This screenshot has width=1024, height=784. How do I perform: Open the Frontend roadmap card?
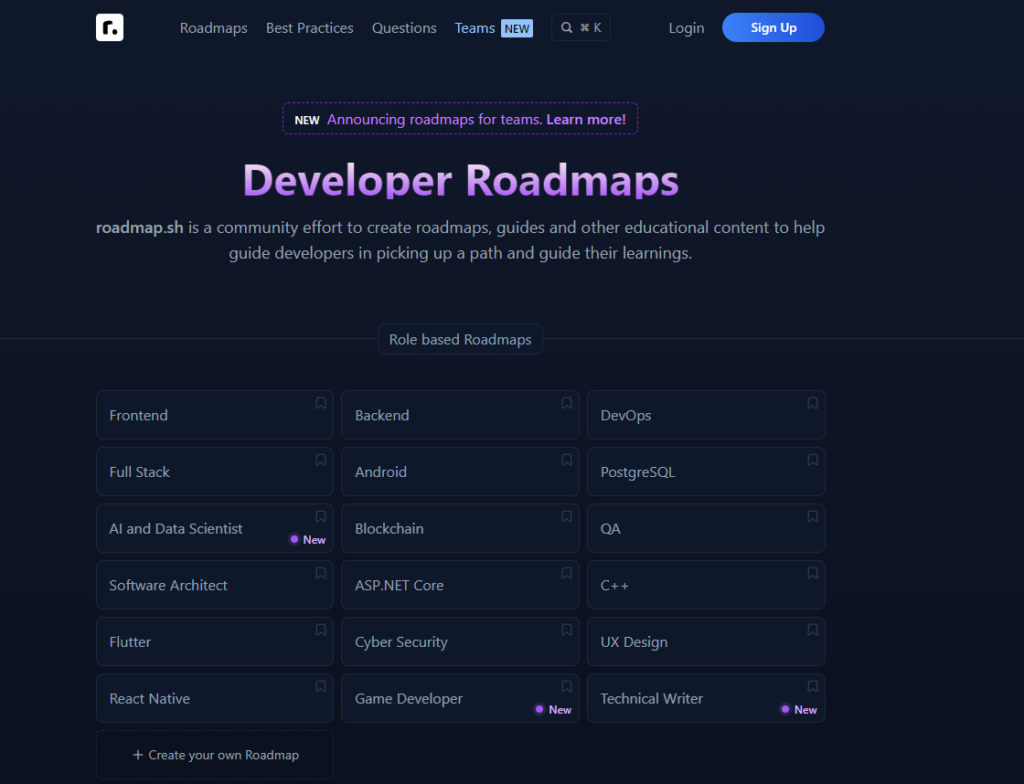click(215, 415)
